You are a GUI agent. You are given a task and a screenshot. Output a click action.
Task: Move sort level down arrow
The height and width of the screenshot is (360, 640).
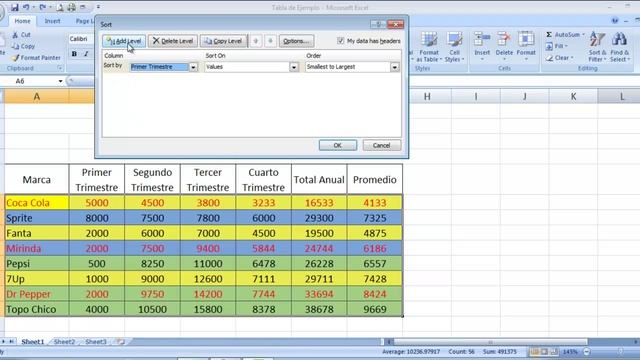click(270, 41)
